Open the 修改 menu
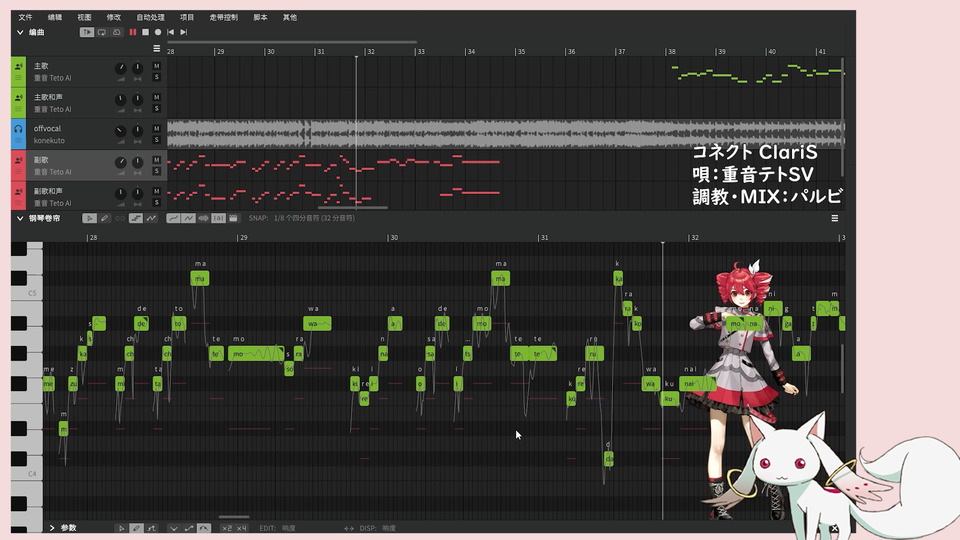This screenshot has height=540, width=960. pyautogui.click(x=114, y=17)
